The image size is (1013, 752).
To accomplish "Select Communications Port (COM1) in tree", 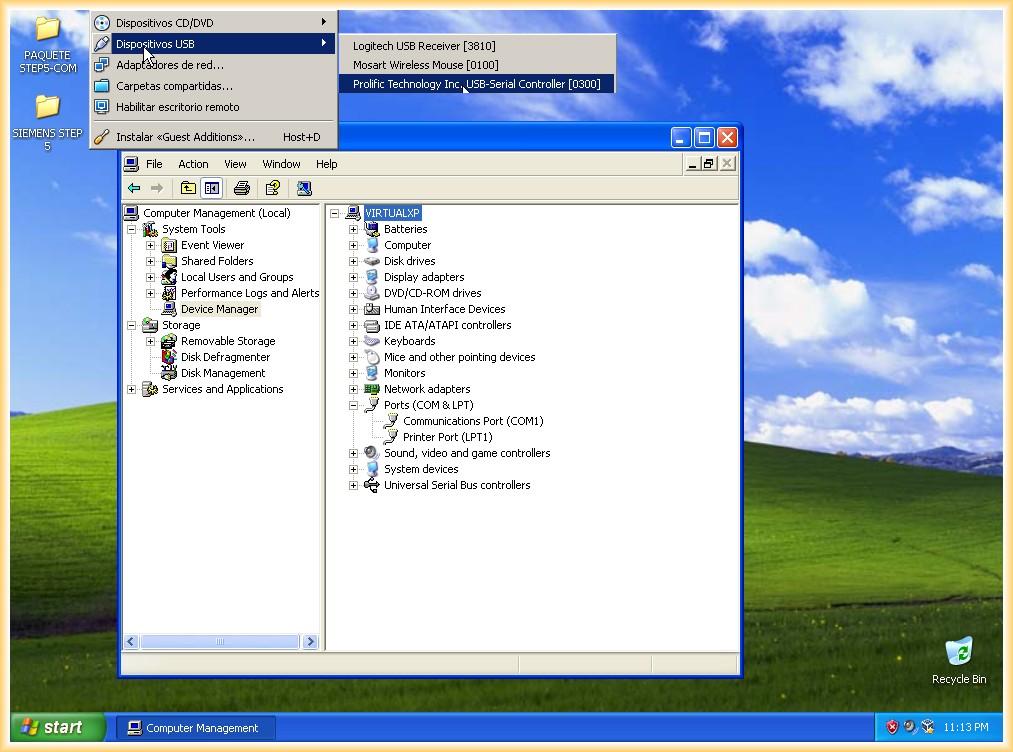I will tap(472, 421).
